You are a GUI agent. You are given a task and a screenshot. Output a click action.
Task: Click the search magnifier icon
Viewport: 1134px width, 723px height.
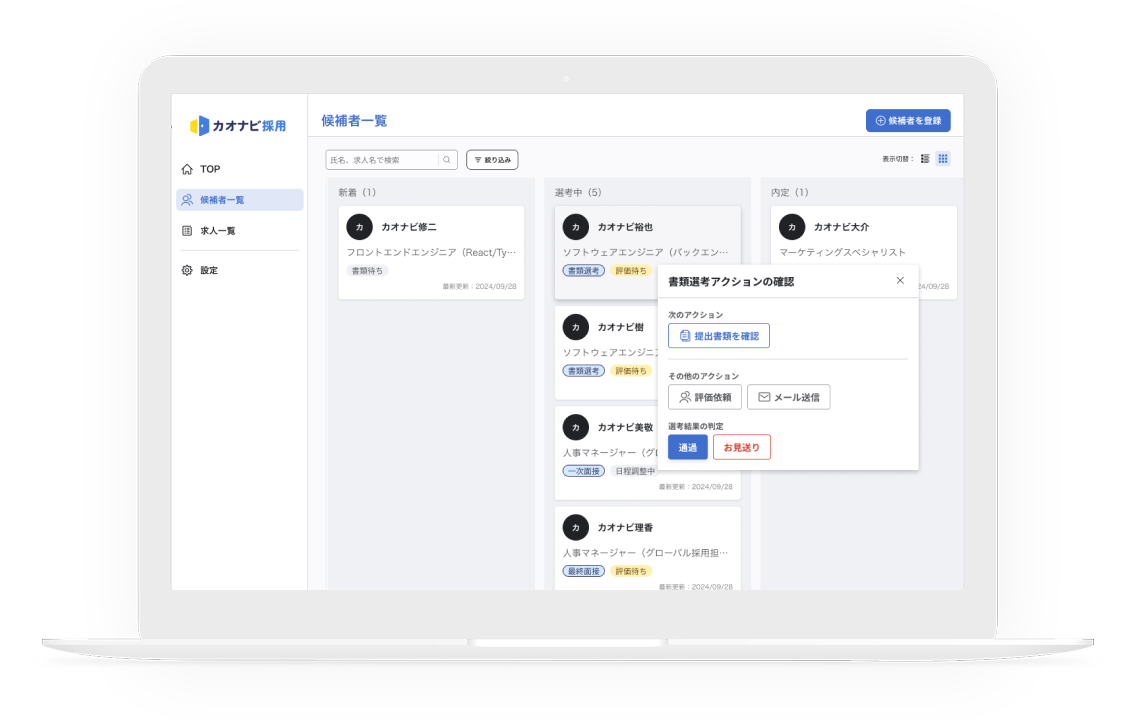click(447, 160)
